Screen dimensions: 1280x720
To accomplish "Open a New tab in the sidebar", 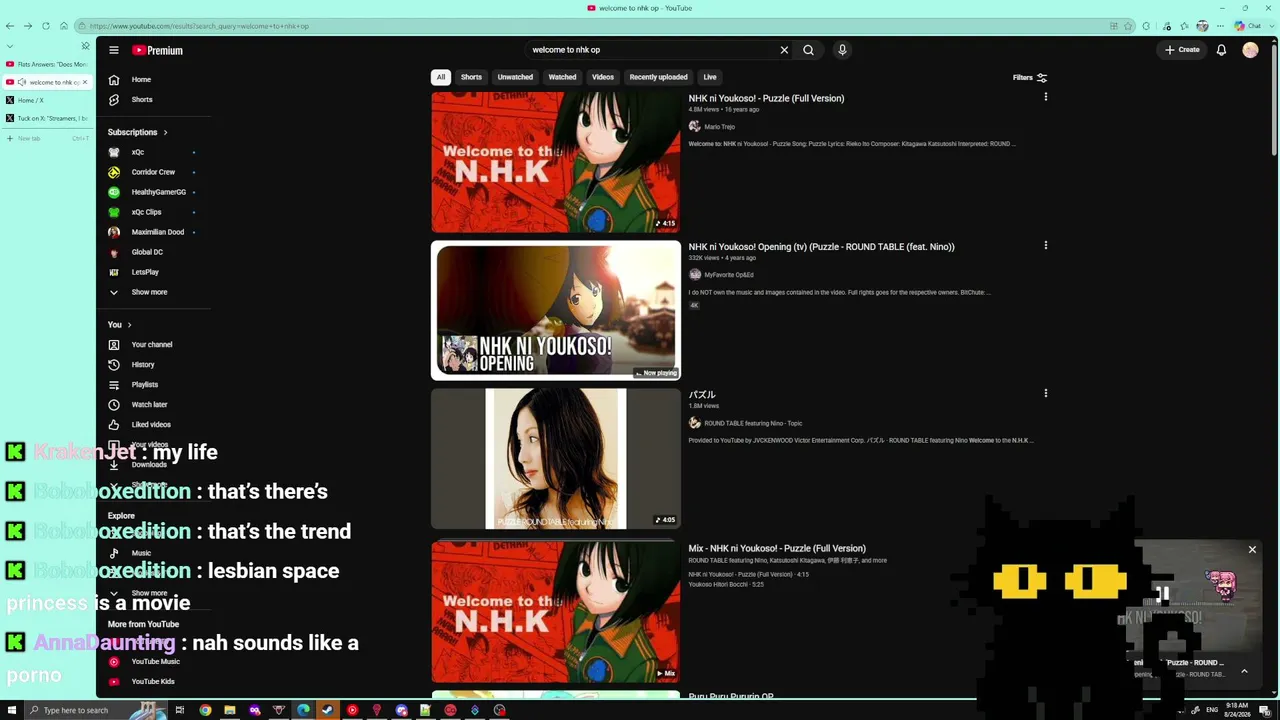I will pyautogui.click(x=47, y=138).
